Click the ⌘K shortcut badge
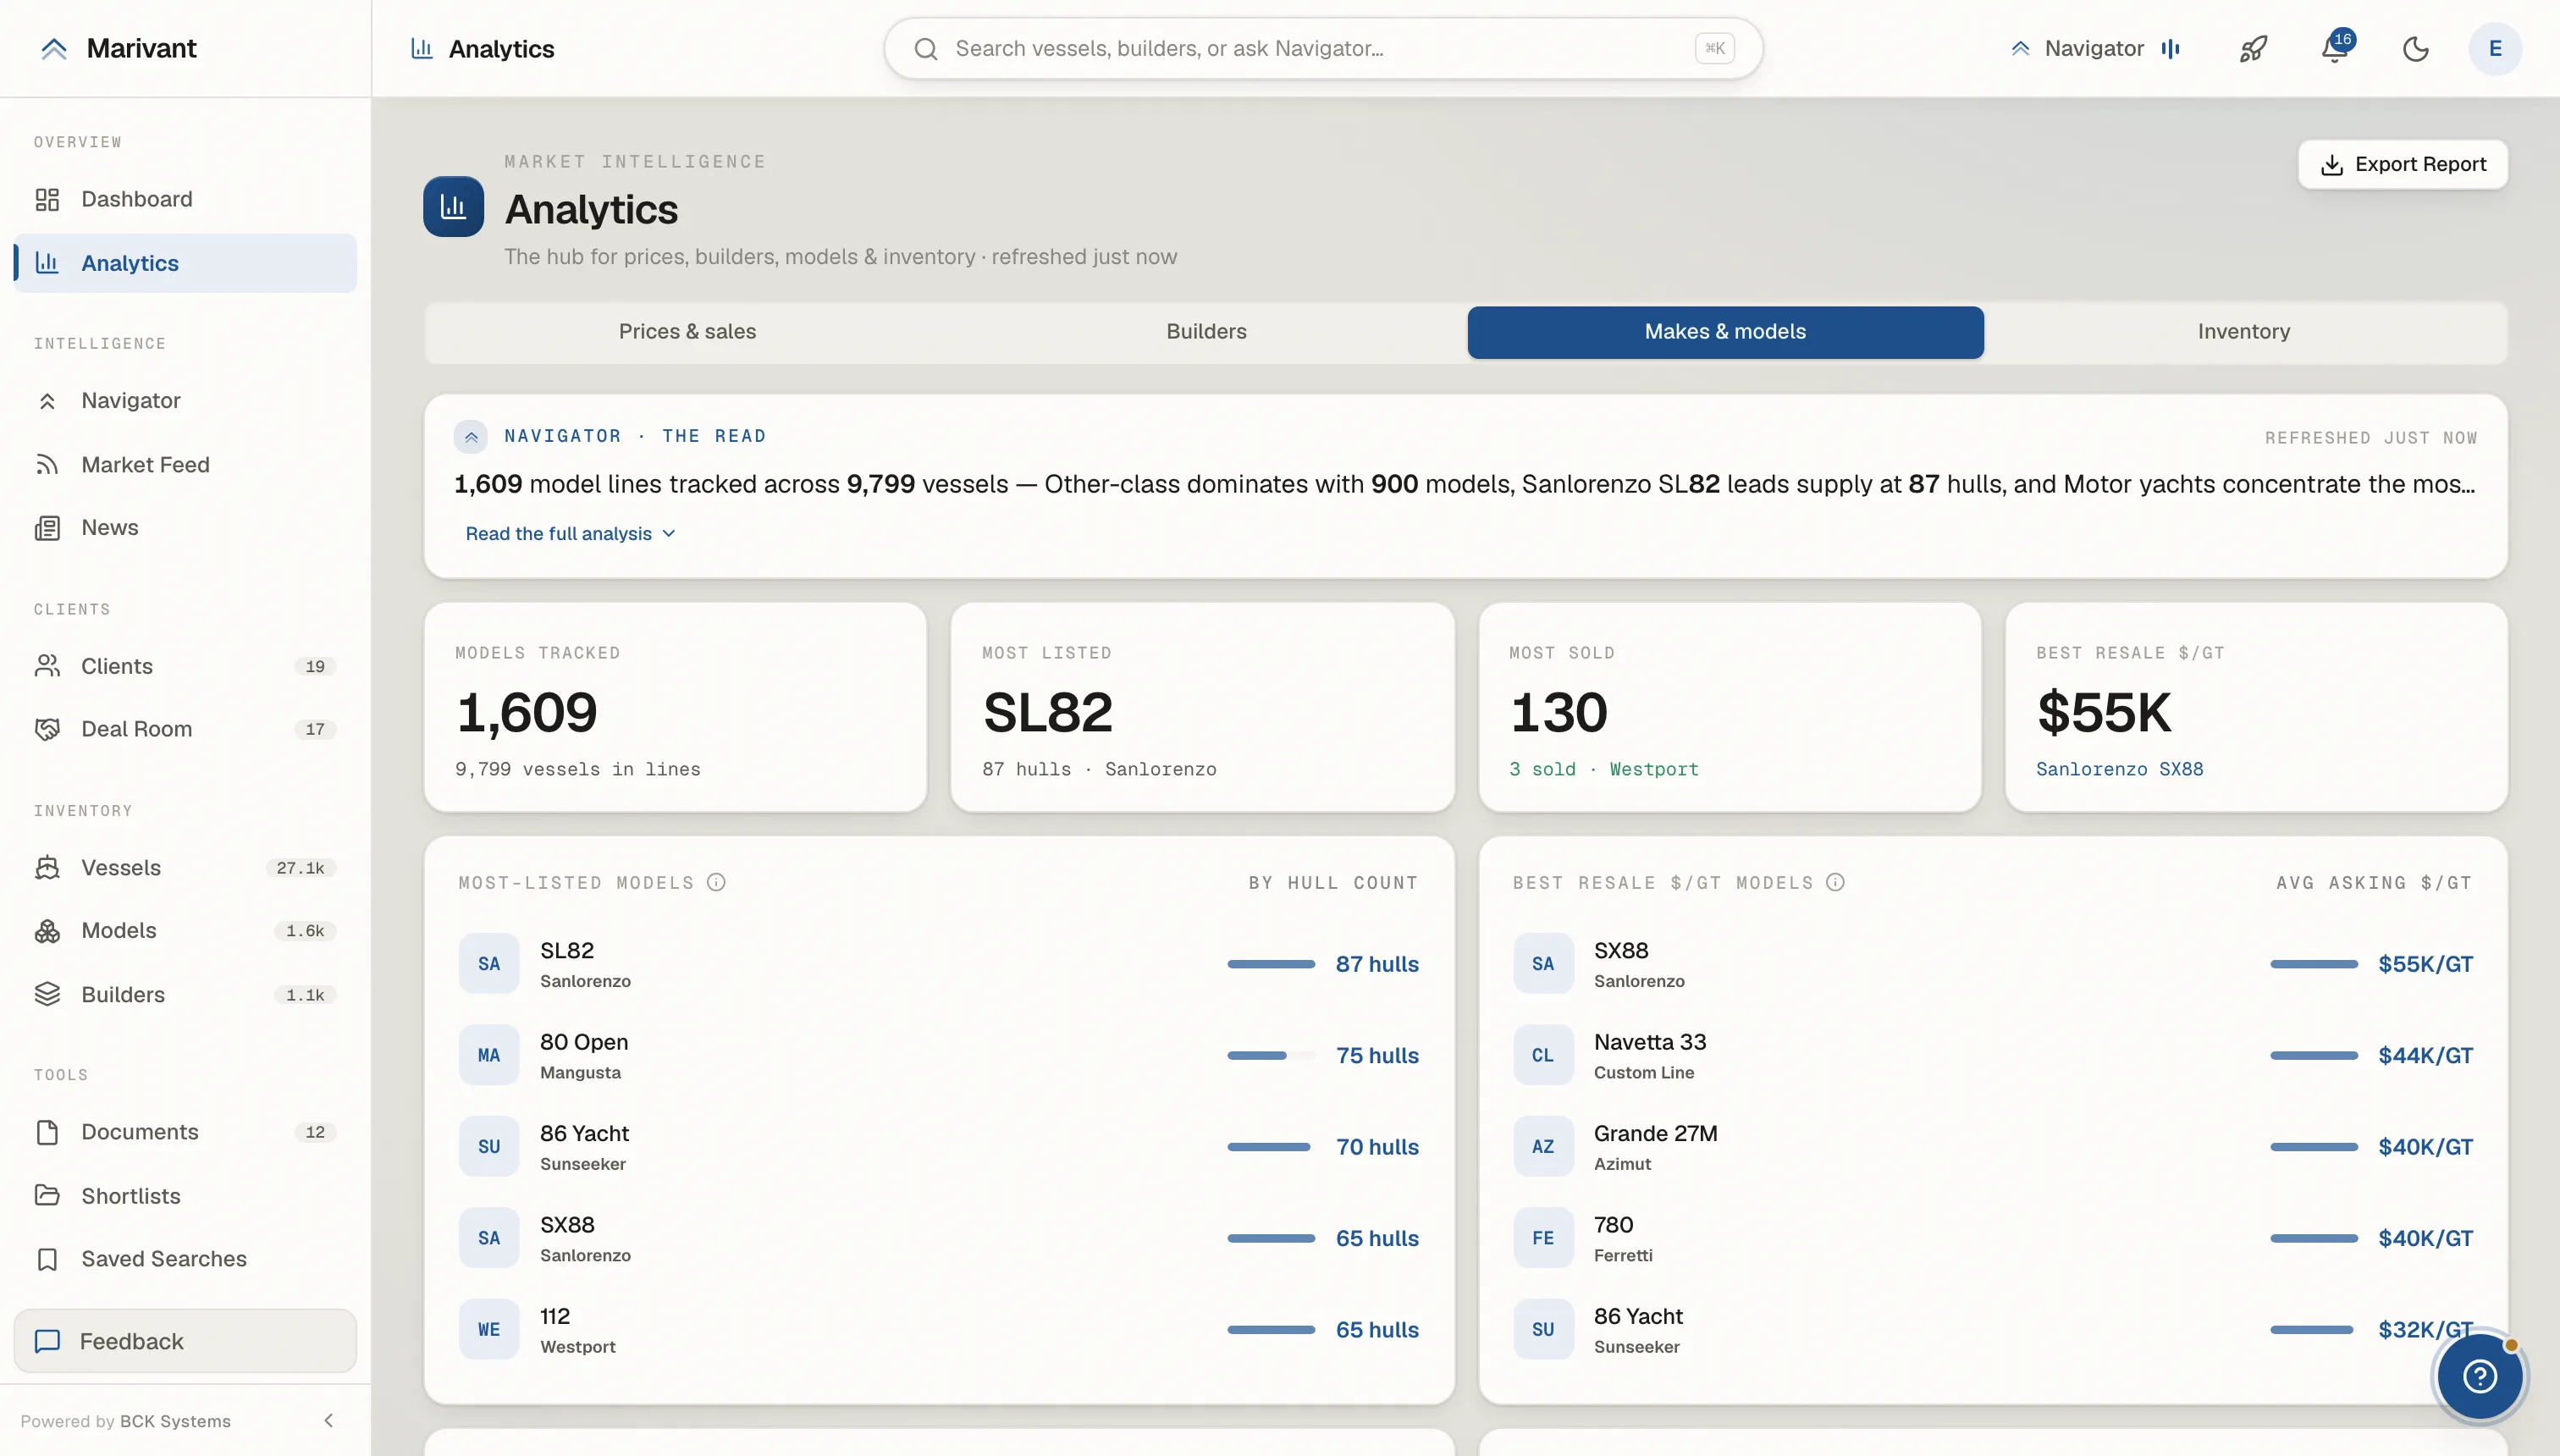The width and height of the screenshot is (2560, 1456). (1714, 48)
